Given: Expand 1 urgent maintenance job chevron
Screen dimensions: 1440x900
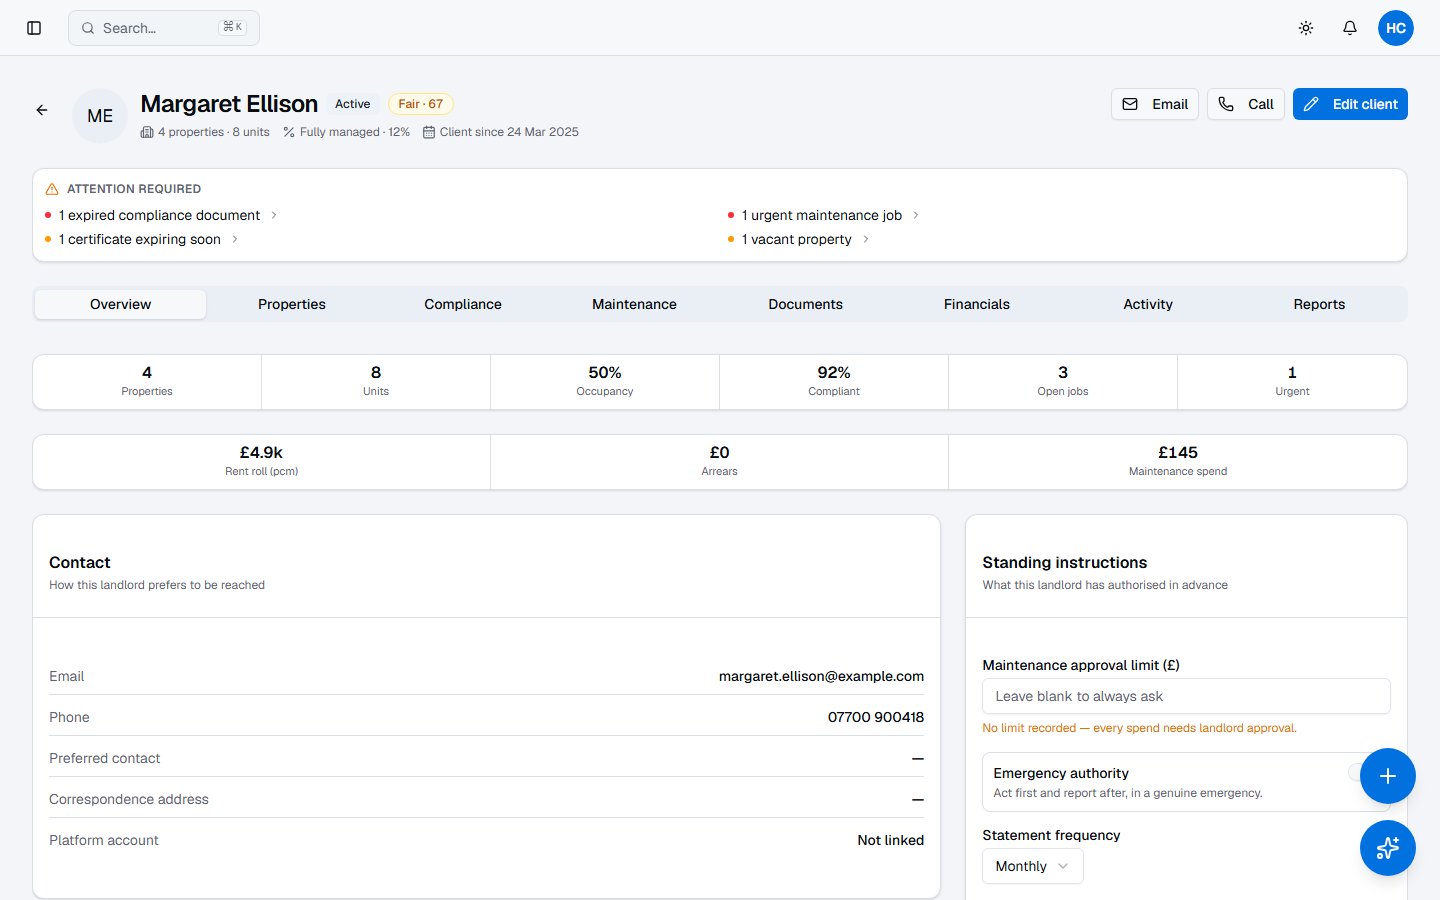Looking at the screenshot, I should 916,215.
